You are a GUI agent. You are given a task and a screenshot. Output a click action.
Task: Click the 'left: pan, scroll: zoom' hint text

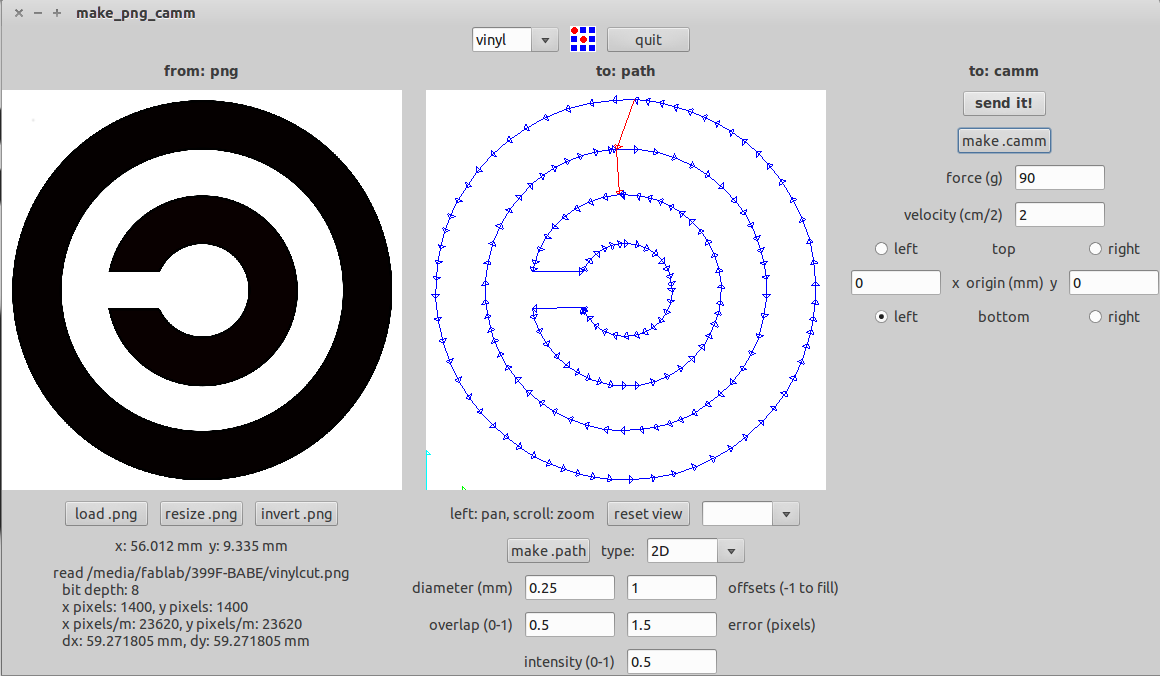(x=522, y=513)
